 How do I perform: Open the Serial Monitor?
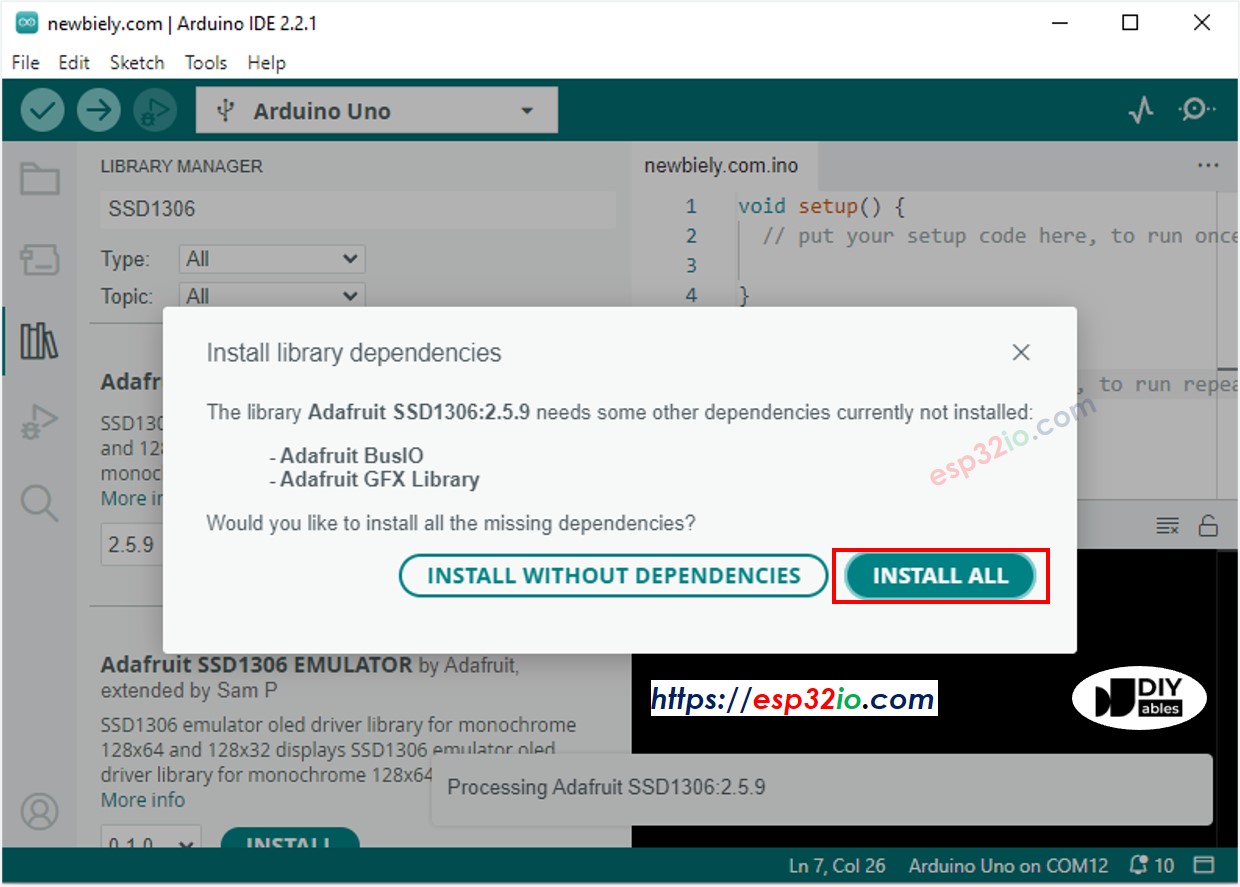[x=1195, y=110]
